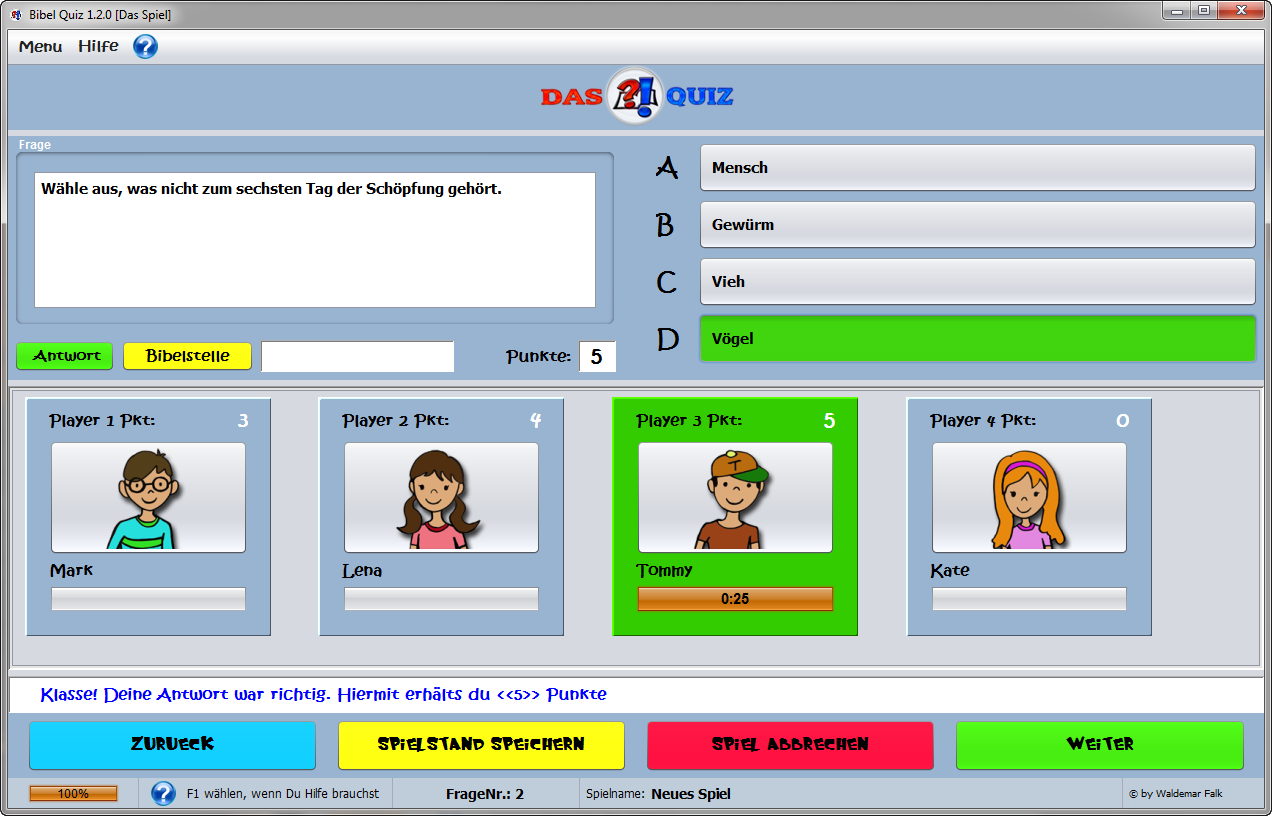Click the Bibel Quiz title bar icon
Image resolution: width=1272 pixels, height=816 pixels.
pos(17,15)
